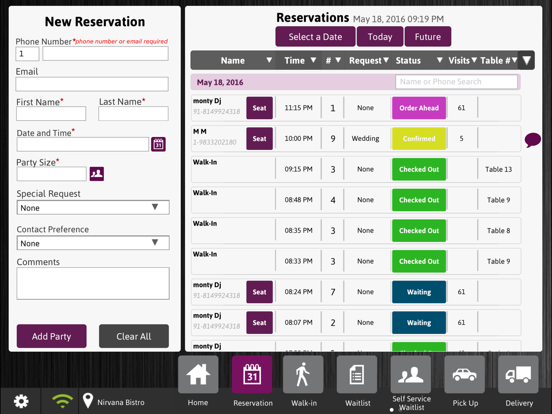Show Future reservations

pos(428,37)
